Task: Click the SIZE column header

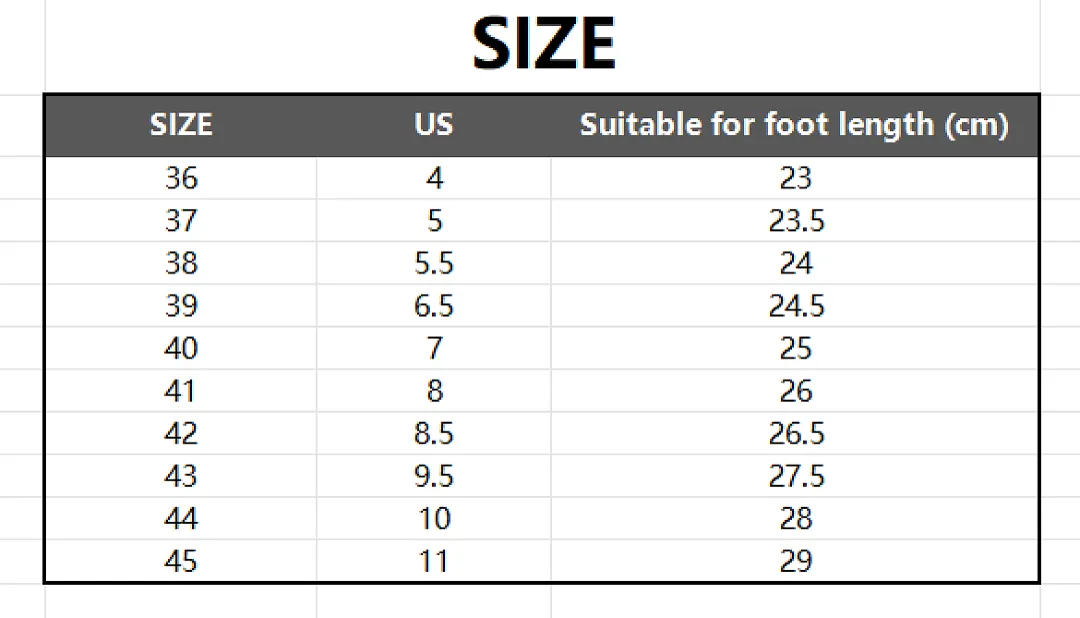Action: [x=181, y=125]
